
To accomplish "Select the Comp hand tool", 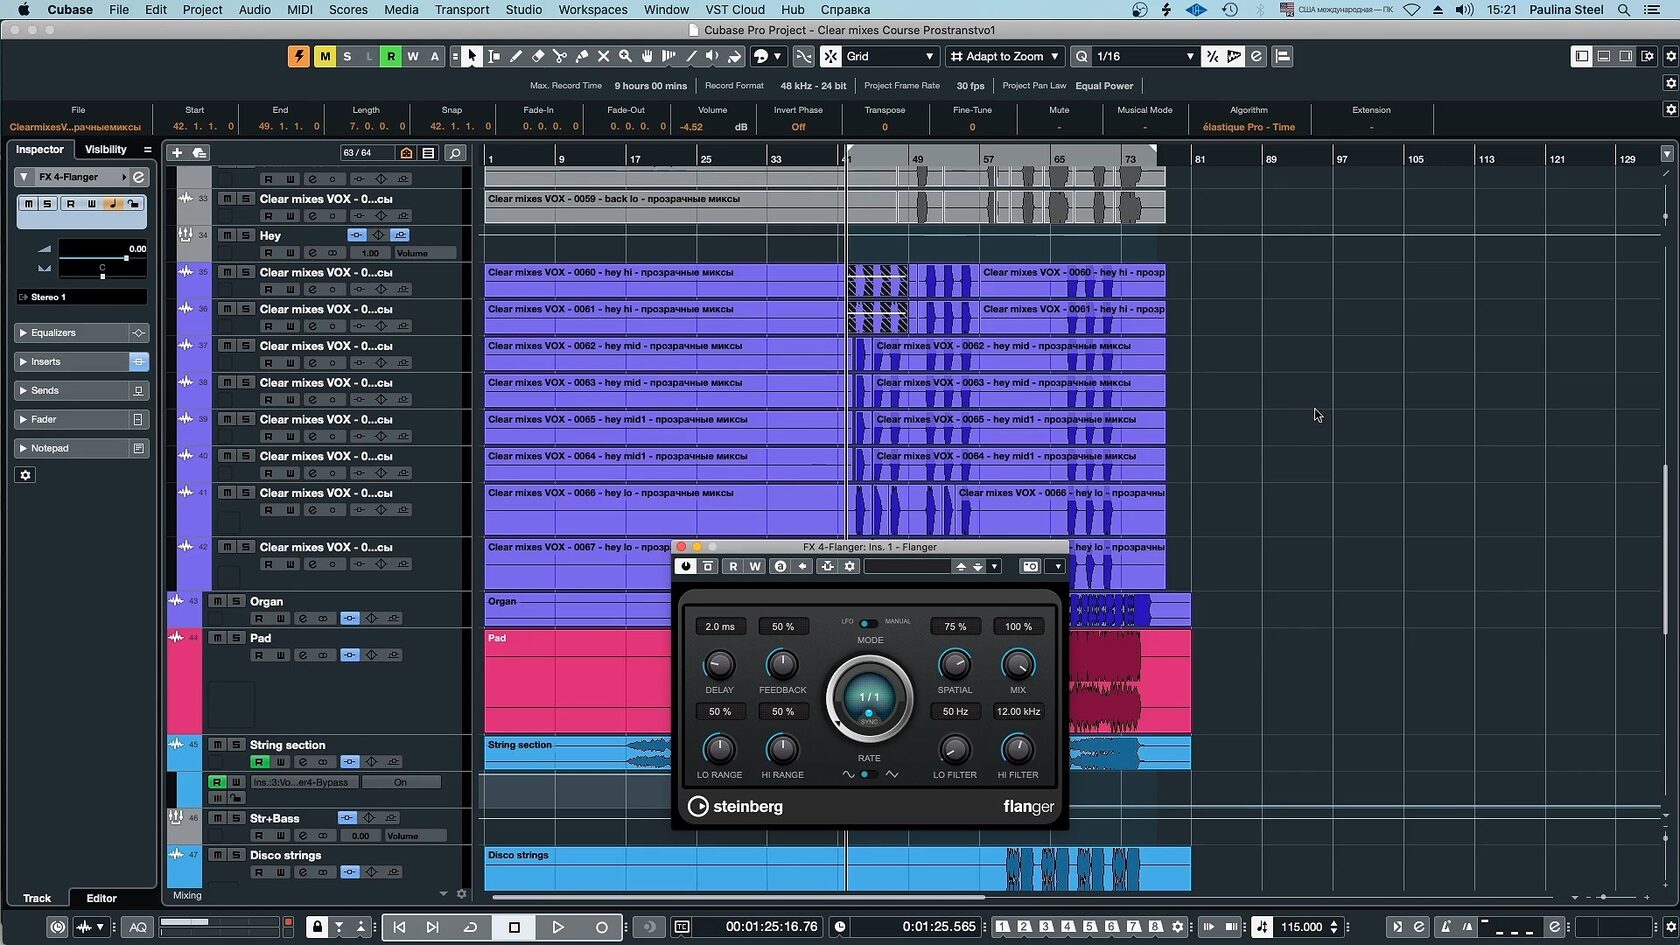I will point(647,57).
